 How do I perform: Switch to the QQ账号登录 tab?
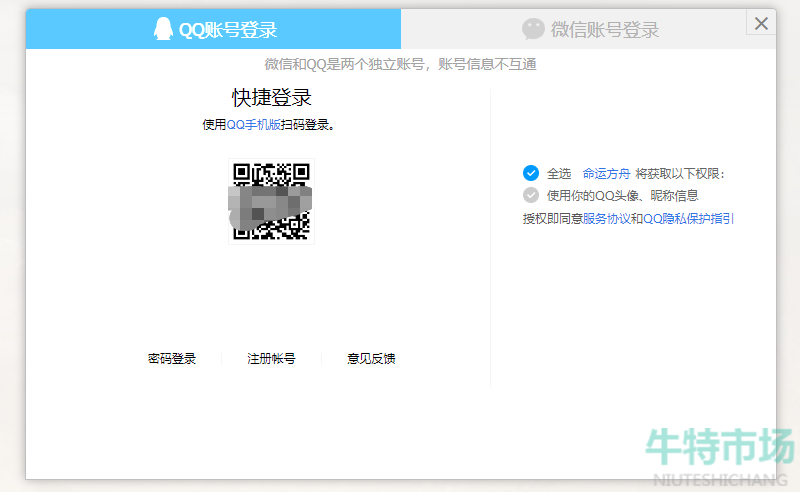click(227, 30)
